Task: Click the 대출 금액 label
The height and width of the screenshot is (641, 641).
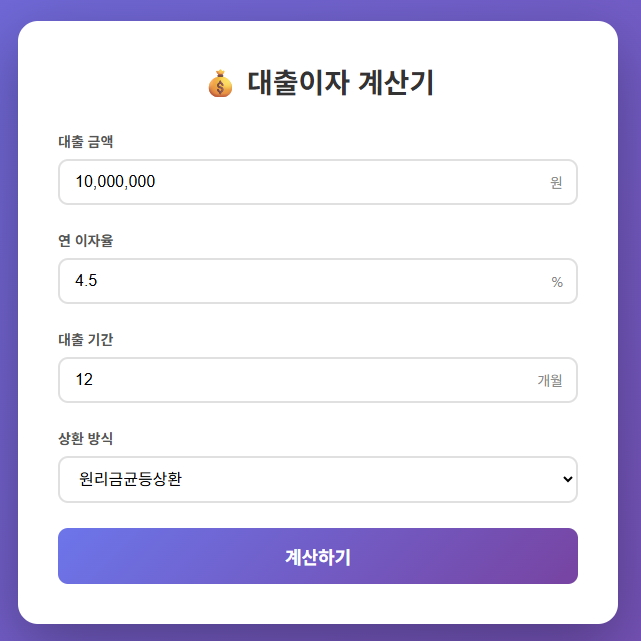Action: point(86,142)
